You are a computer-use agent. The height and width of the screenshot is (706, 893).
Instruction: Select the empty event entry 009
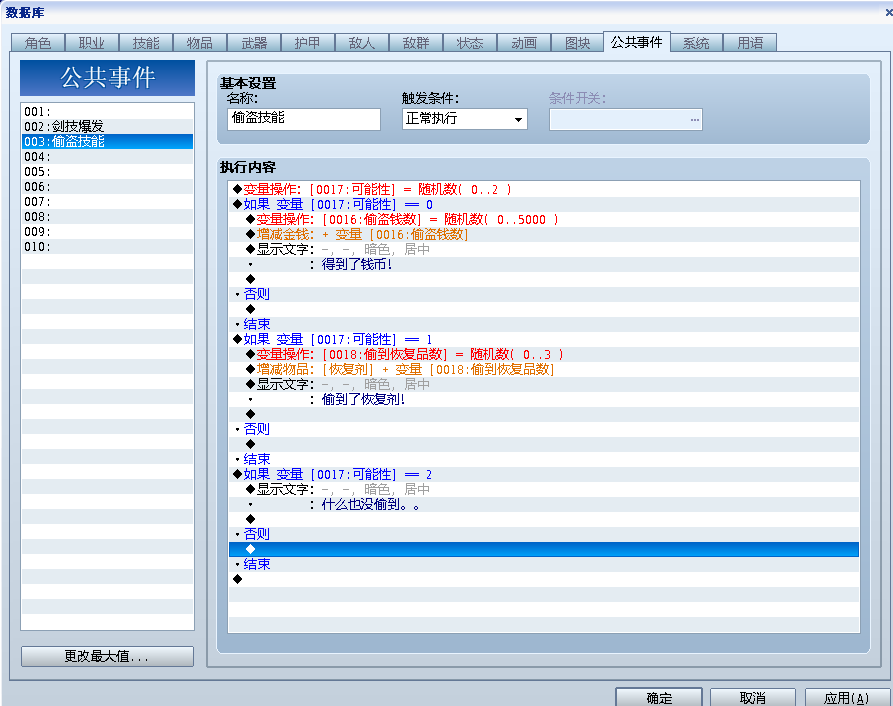[x=107, y=232]
